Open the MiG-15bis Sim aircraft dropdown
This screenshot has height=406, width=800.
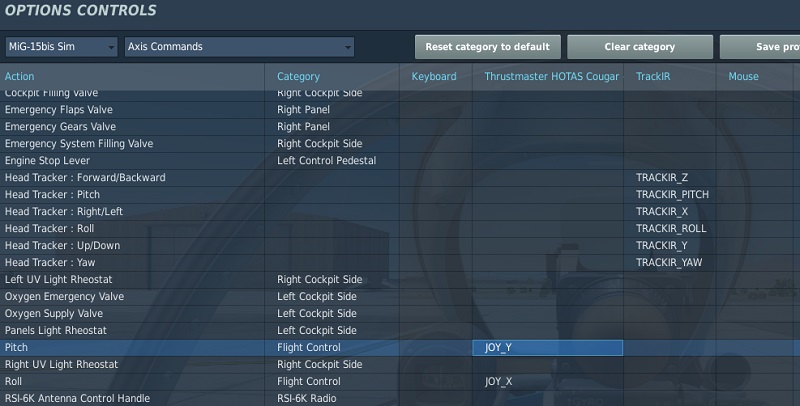pos(61,47)
